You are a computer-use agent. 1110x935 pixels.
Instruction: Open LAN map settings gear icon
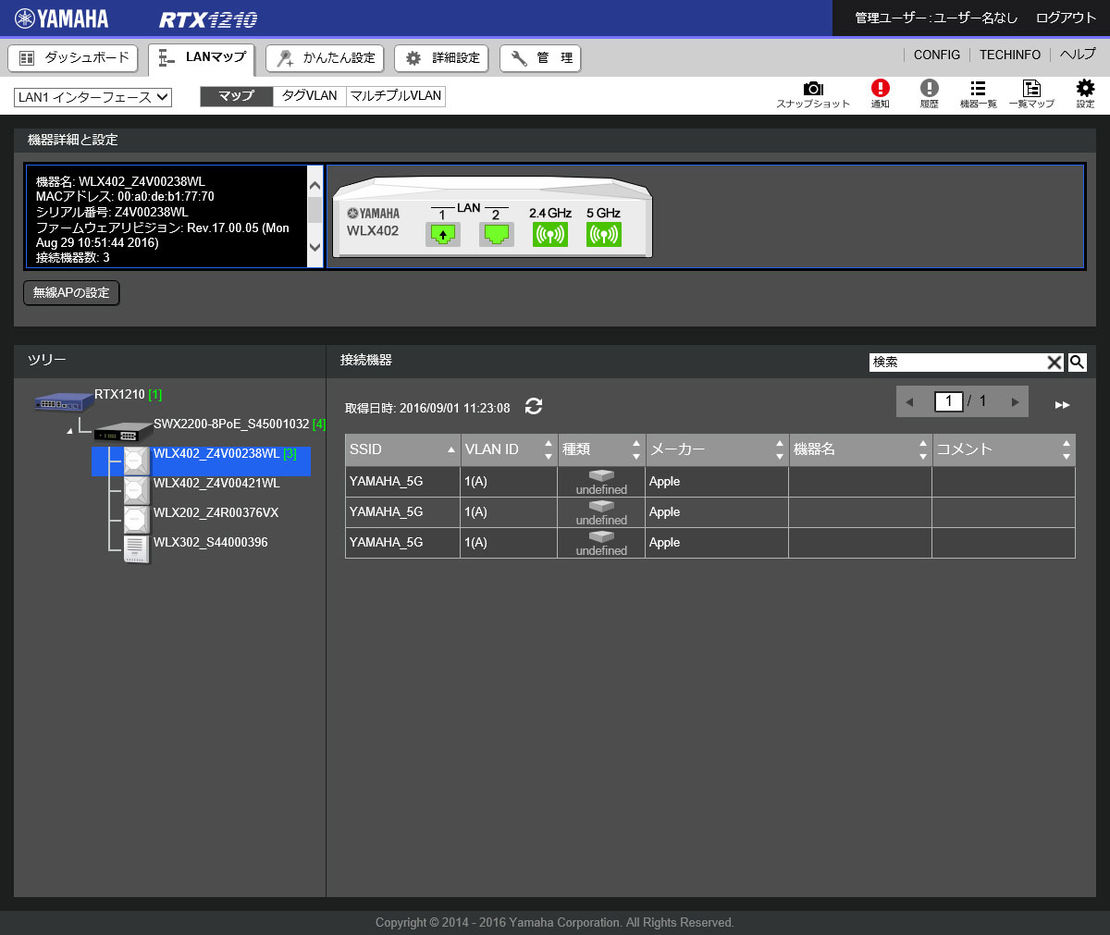pos(1085,94)
